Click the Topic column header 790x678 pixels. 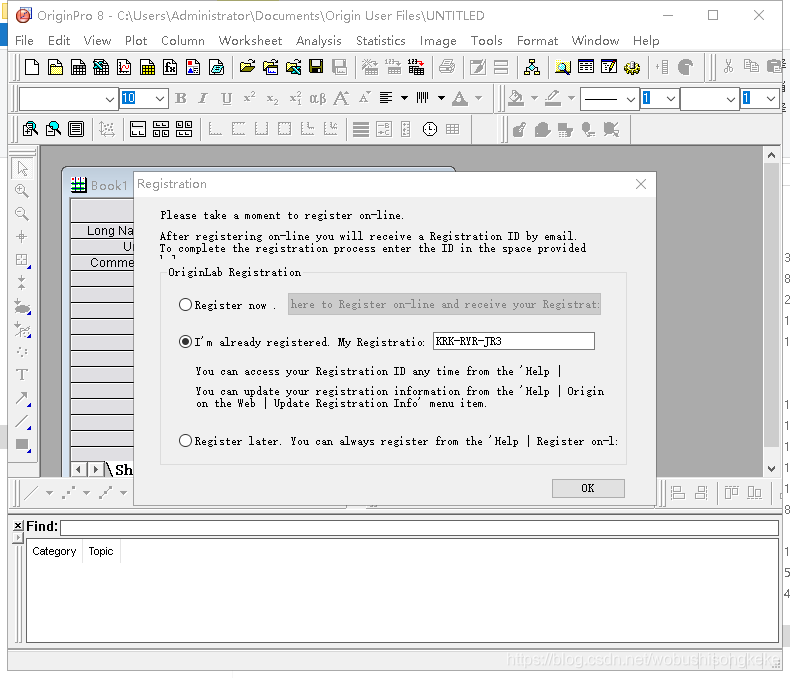(x=101, y=551)
